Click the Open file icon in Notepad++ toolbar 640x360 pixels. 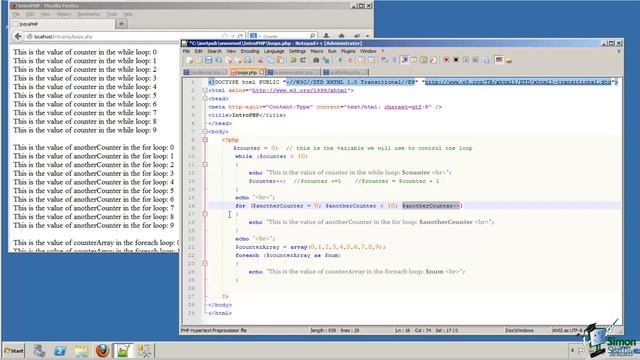(199, 60)
